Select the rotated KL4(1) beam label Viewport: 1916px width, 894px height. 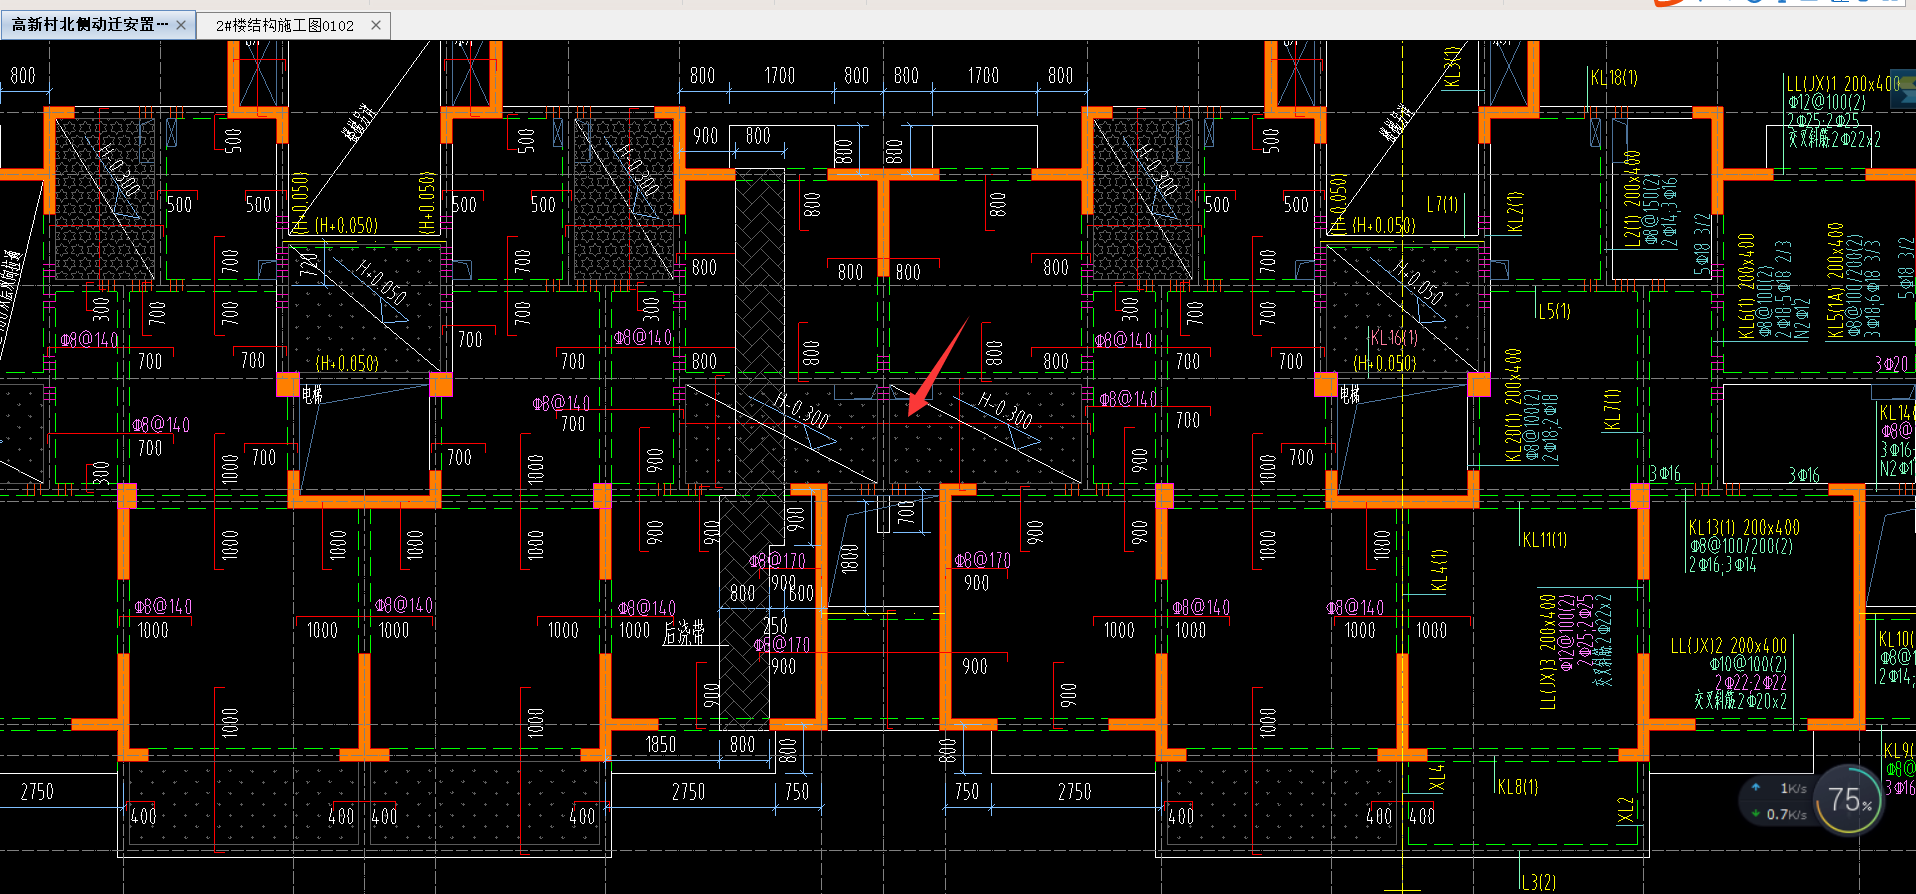click(x=1438, y=569)
